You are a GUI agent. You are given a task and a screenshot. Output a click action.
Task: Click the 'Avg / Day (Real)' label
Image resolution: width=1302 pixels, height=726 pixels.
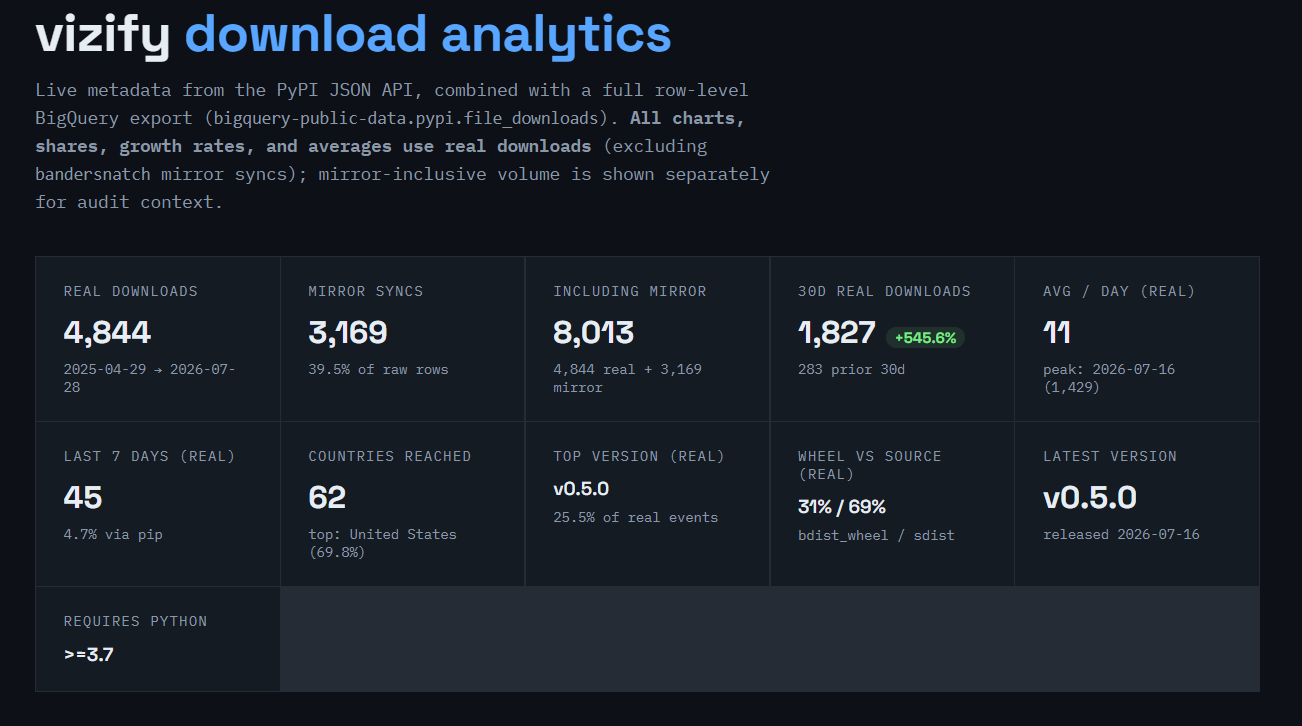(x=1119, y=291)
